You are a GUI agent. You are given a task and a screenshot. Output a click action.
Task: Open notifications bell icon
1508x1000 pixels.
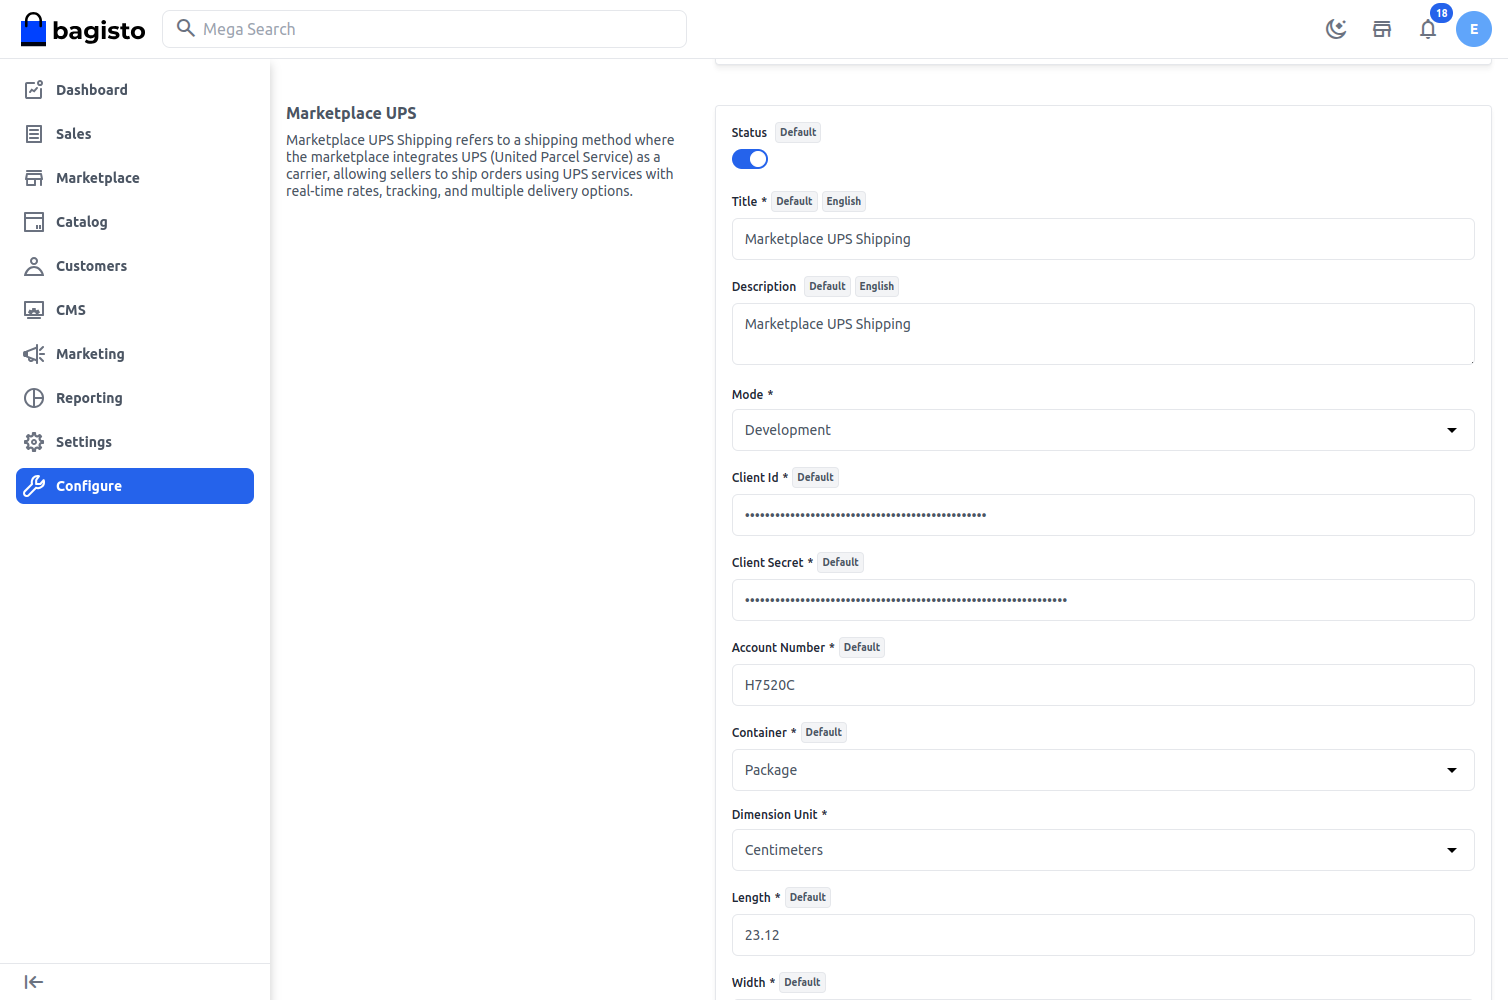pyautogui.click(x=1428, y=29)
